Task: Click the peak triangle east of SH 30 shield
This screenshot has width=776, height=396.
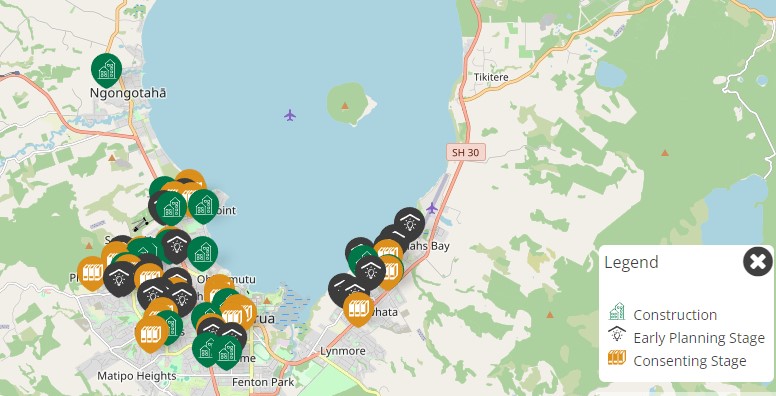Action: tap(665, 152)
